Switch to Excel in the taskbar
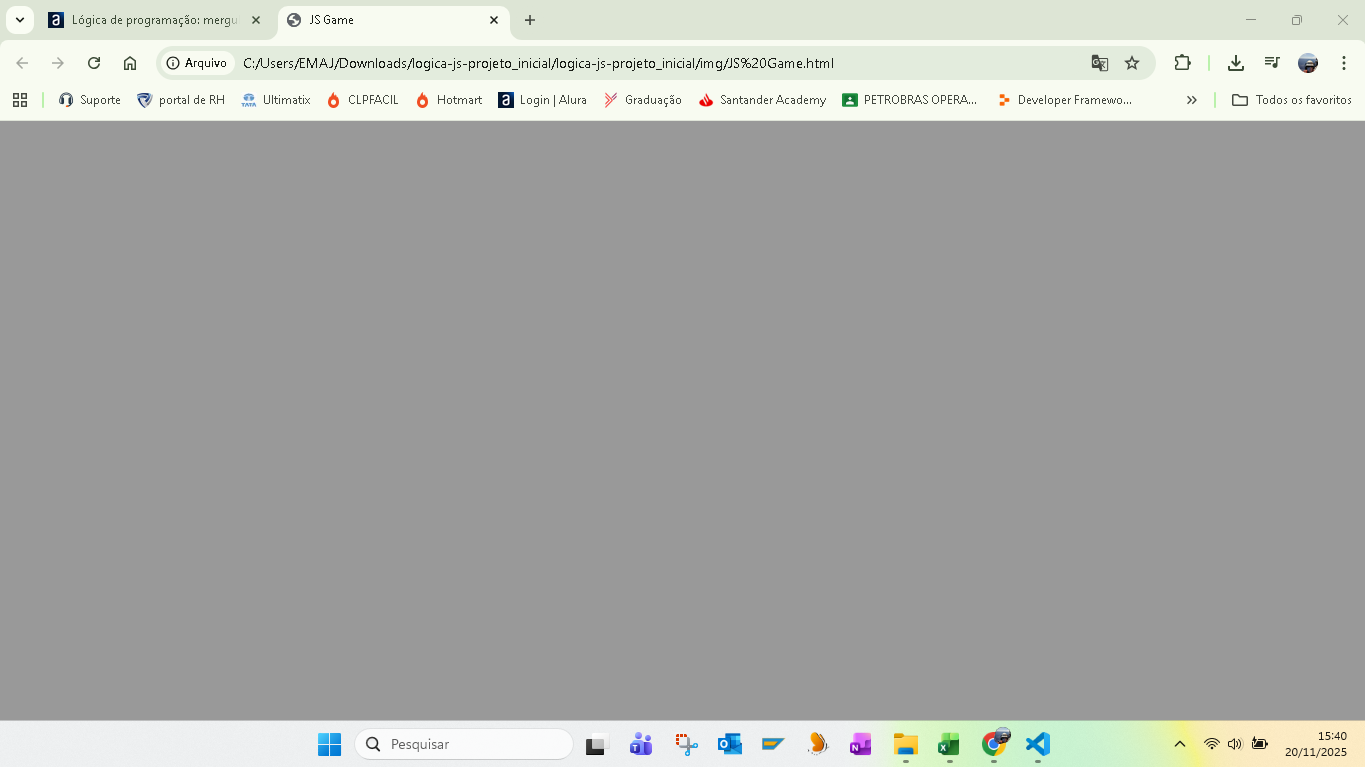Image resolution: width=1365 pixels, height=767 pixels. pyautogui.click(x=949, y=744)
